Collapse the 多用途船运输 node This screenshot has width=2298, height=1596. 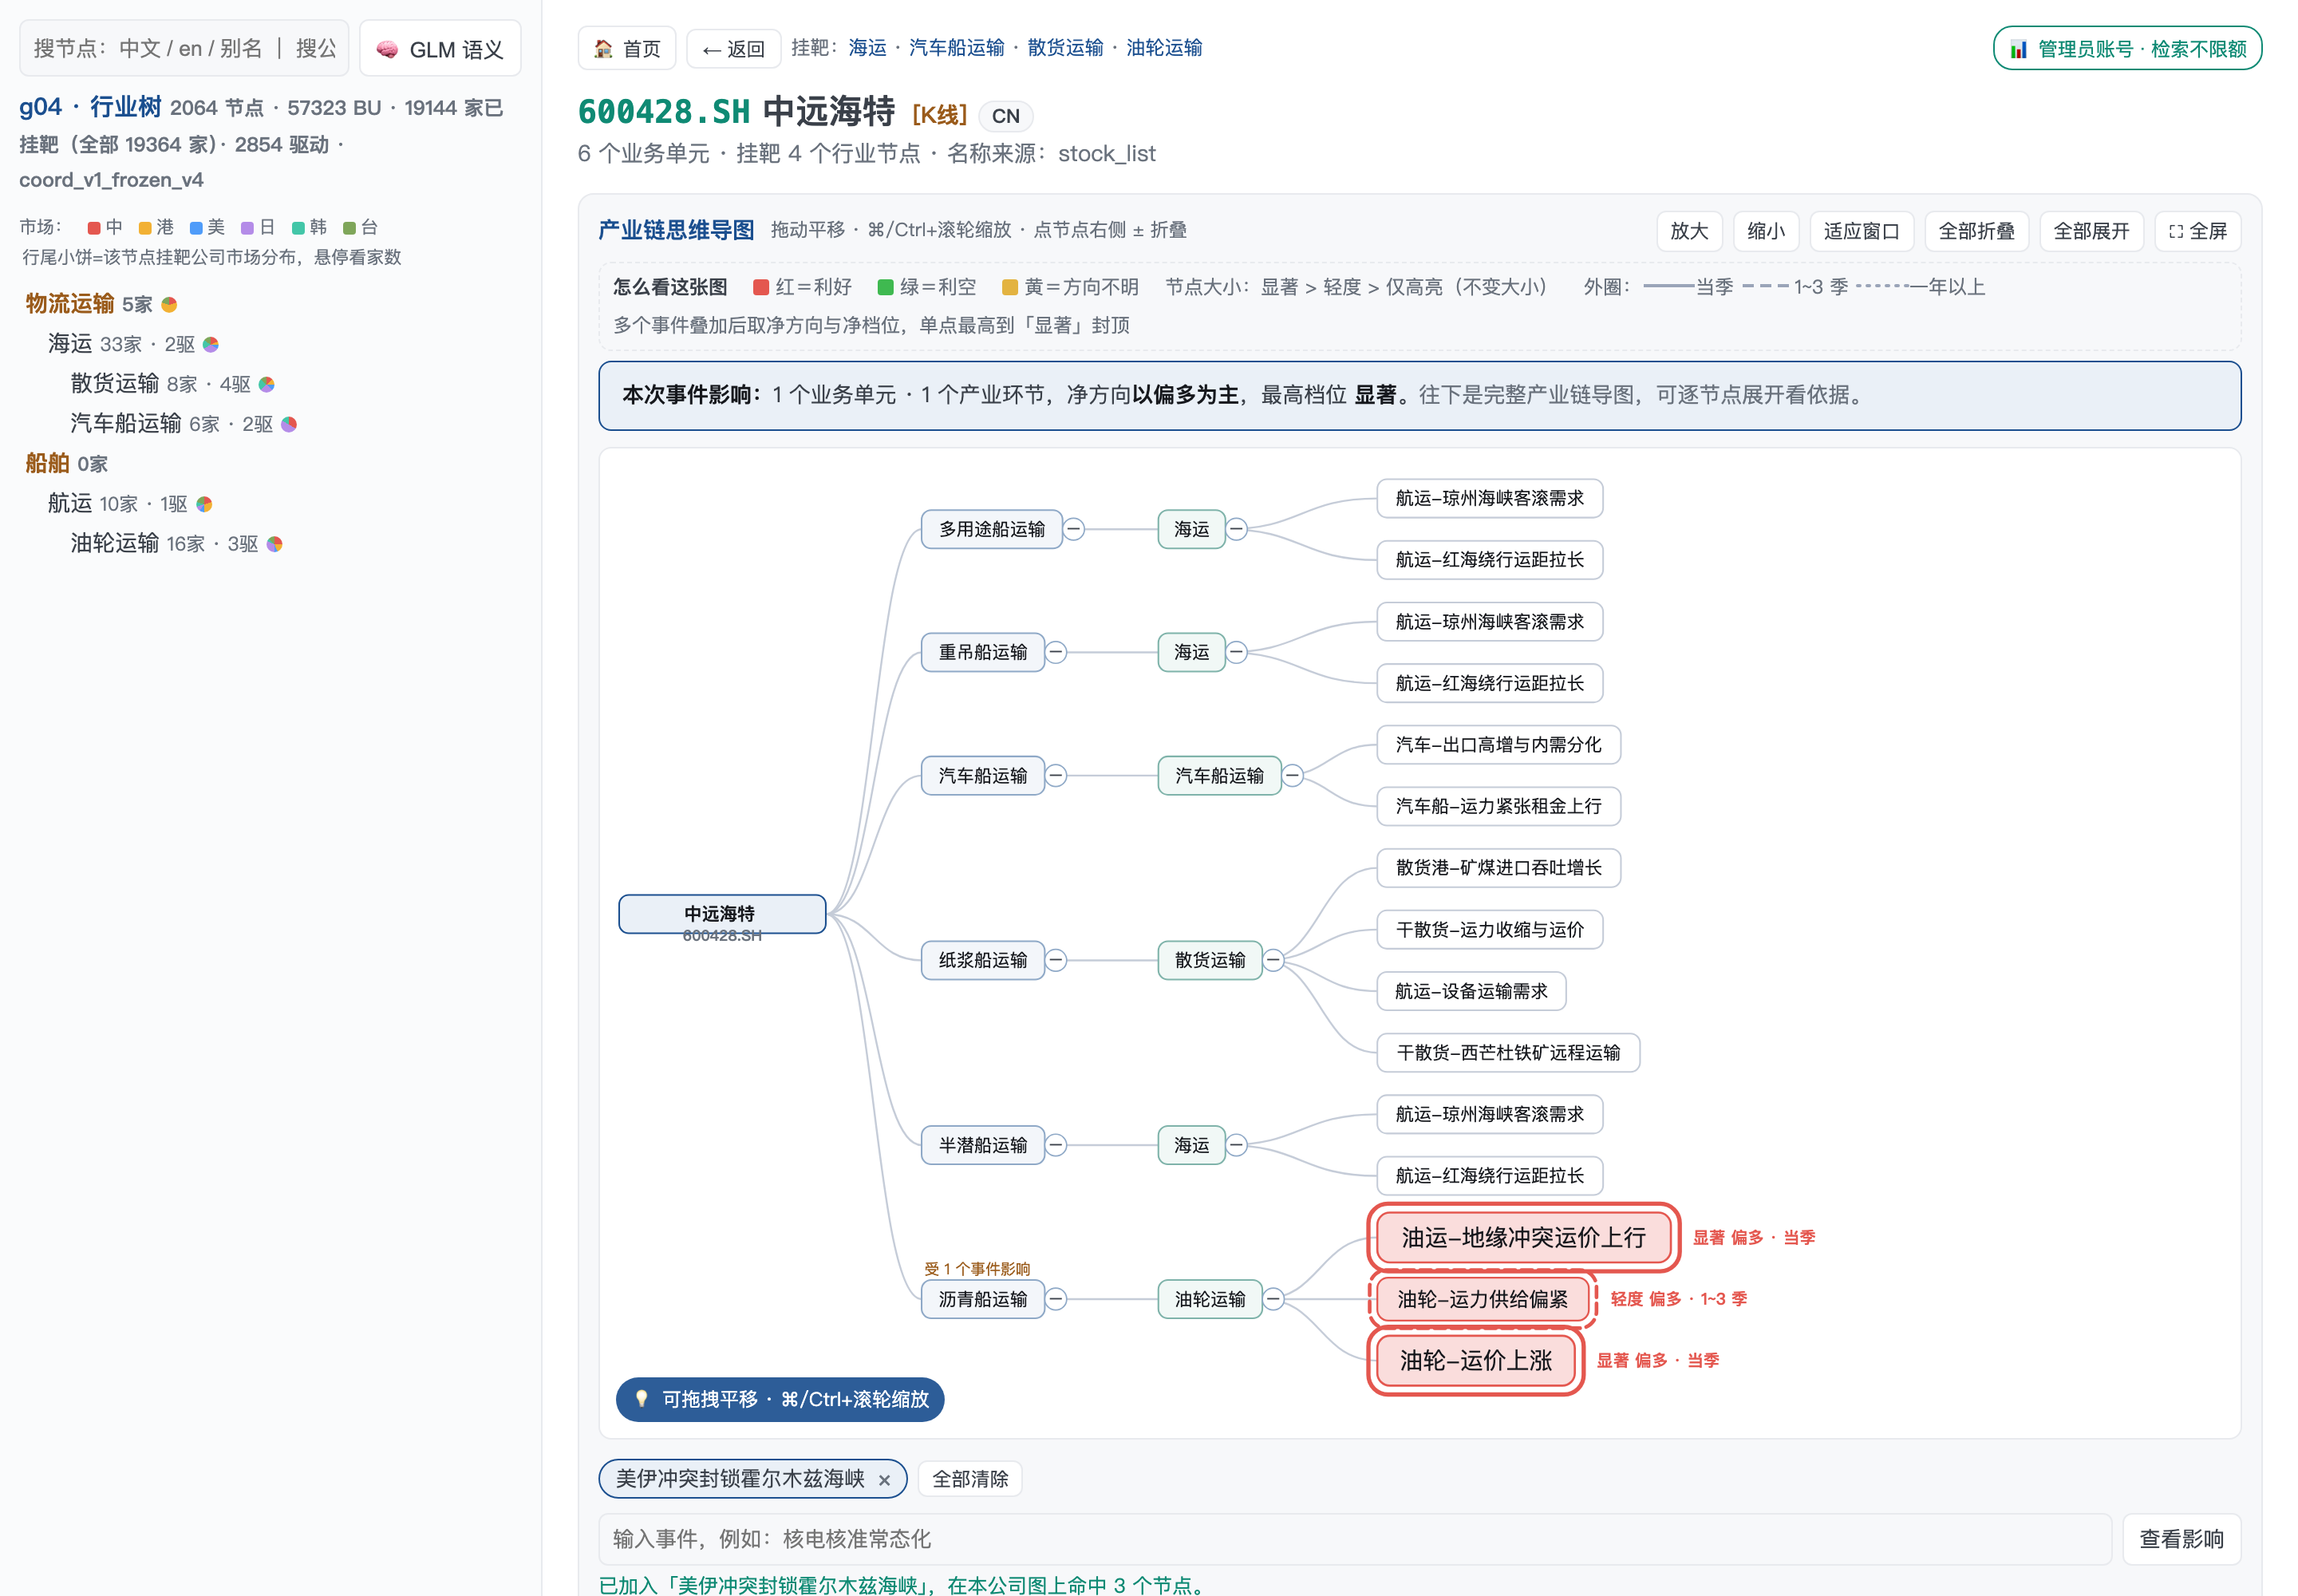[1074, 529]
